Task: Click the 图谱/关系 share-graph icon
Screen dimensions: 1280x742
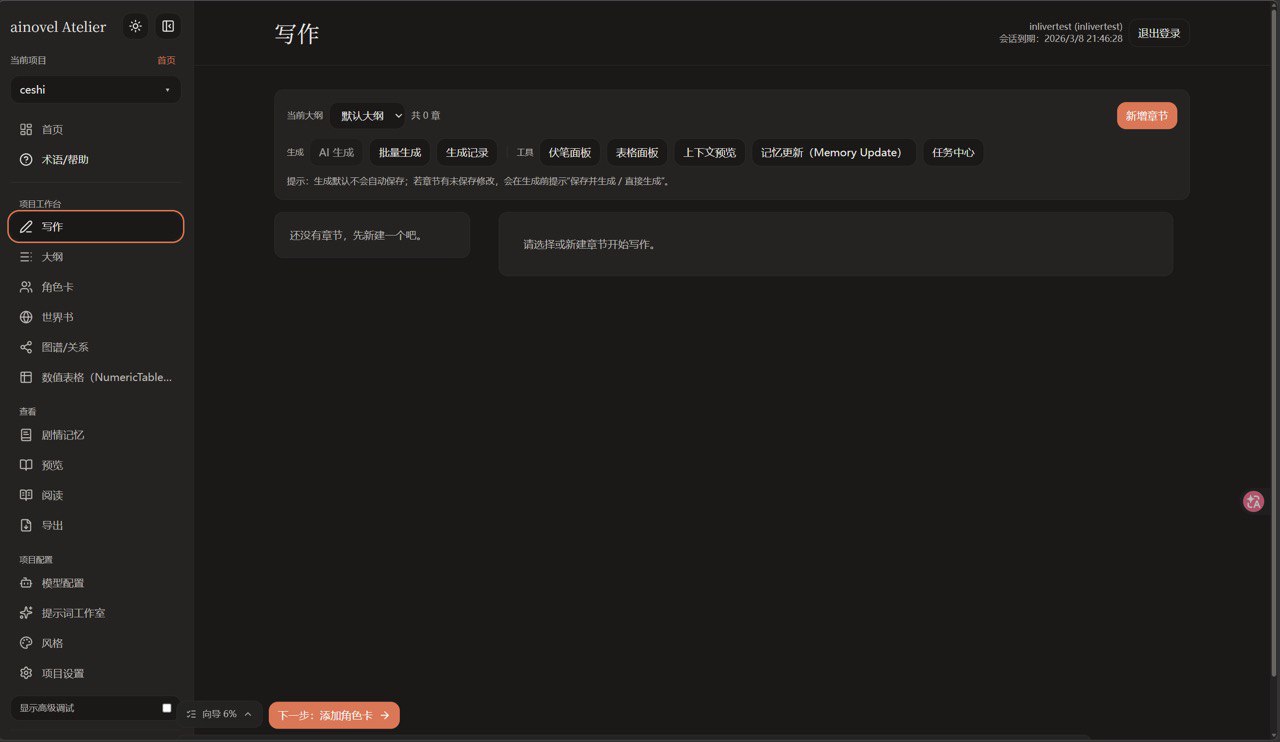Action: coord(27,347)
